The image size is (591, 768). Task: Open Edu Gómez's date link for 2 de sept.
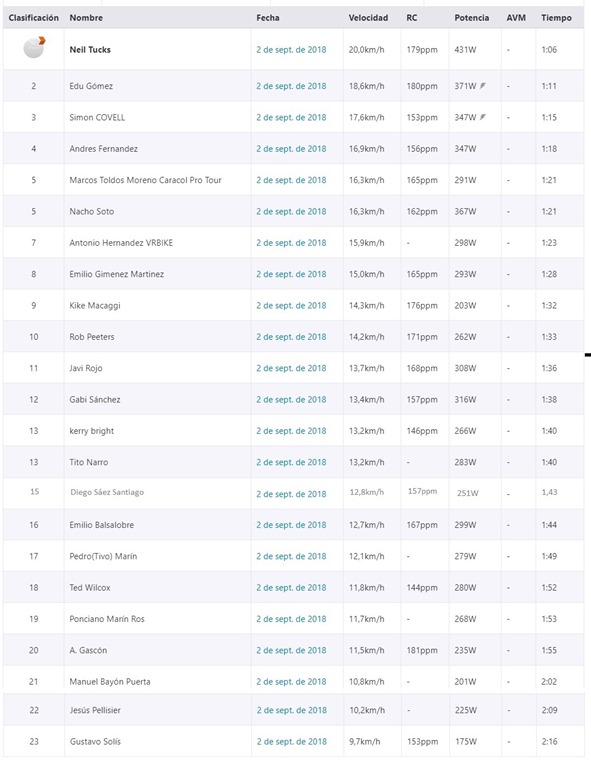[x=291, y=86]
